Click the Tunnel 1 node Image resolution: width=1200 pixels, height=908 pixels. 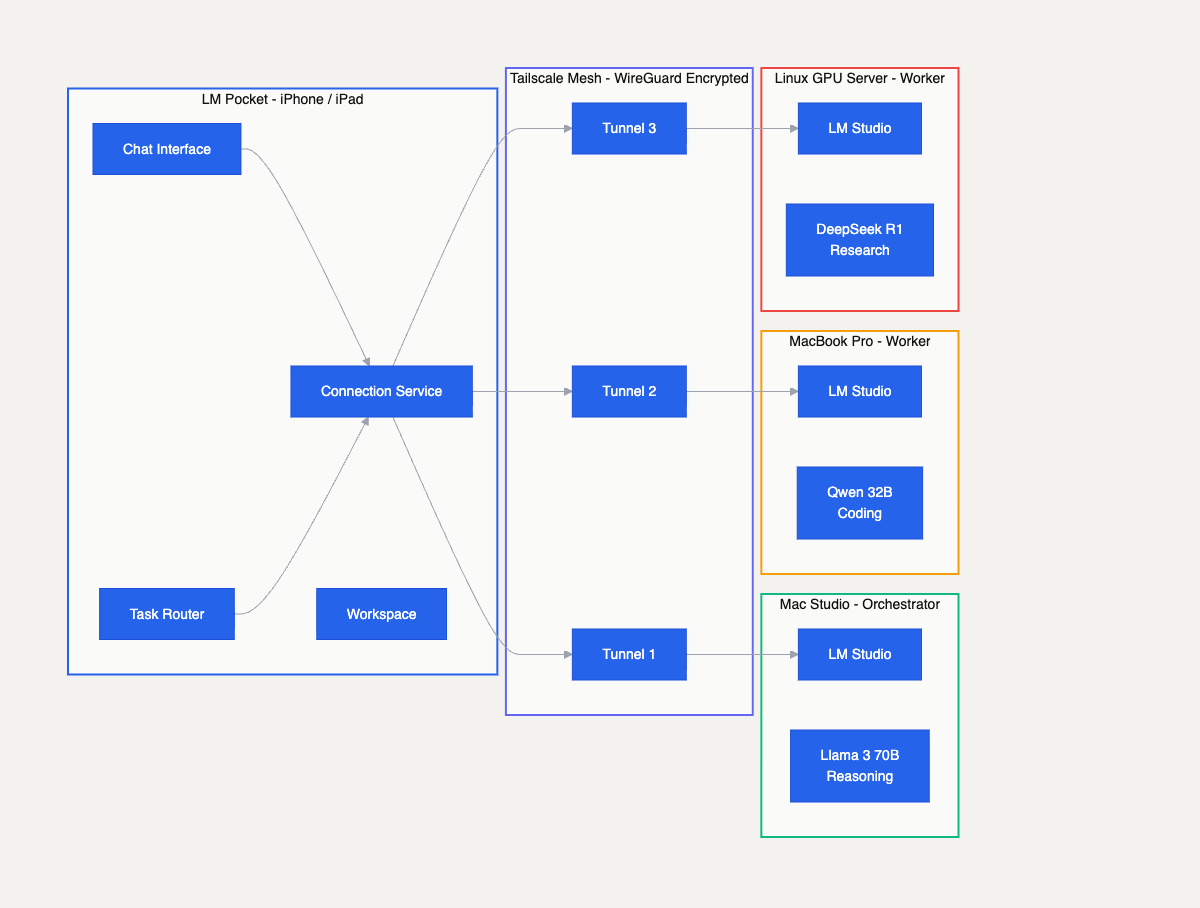(629, 654)
